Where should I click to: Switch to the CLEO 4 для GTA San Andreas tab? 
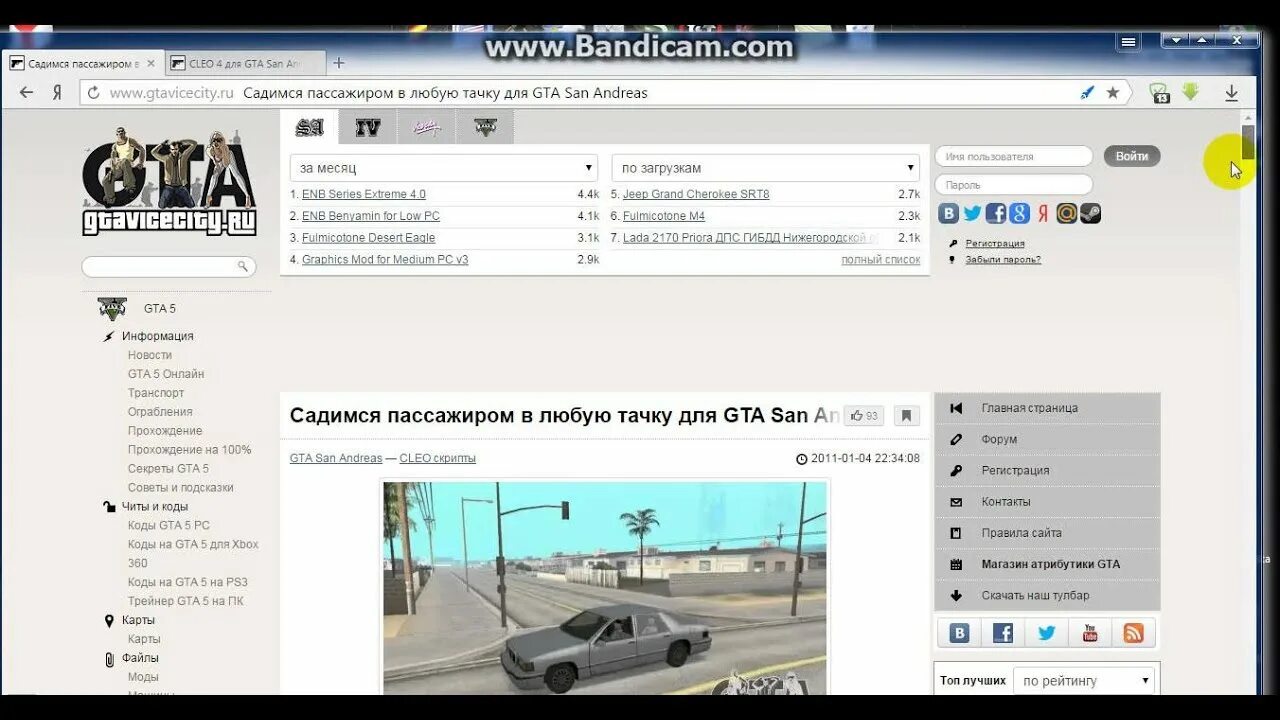(x=244, y=63)
